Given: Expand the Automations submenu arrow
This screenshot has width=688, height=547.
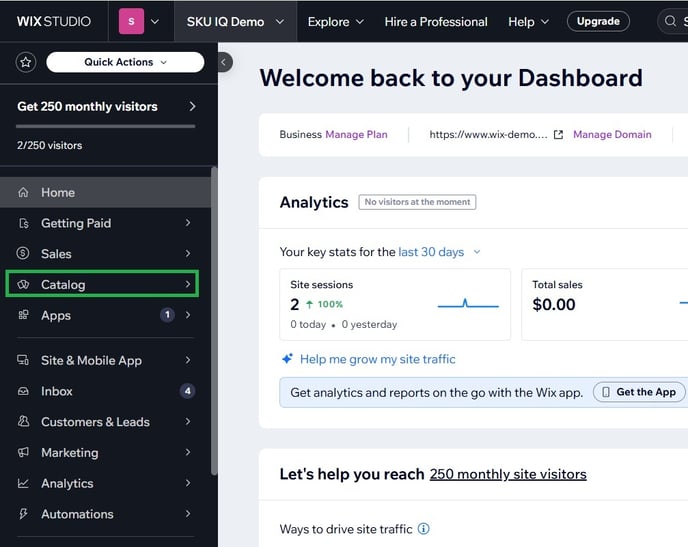Looking at the screenshot, I should tap(188, 514).
